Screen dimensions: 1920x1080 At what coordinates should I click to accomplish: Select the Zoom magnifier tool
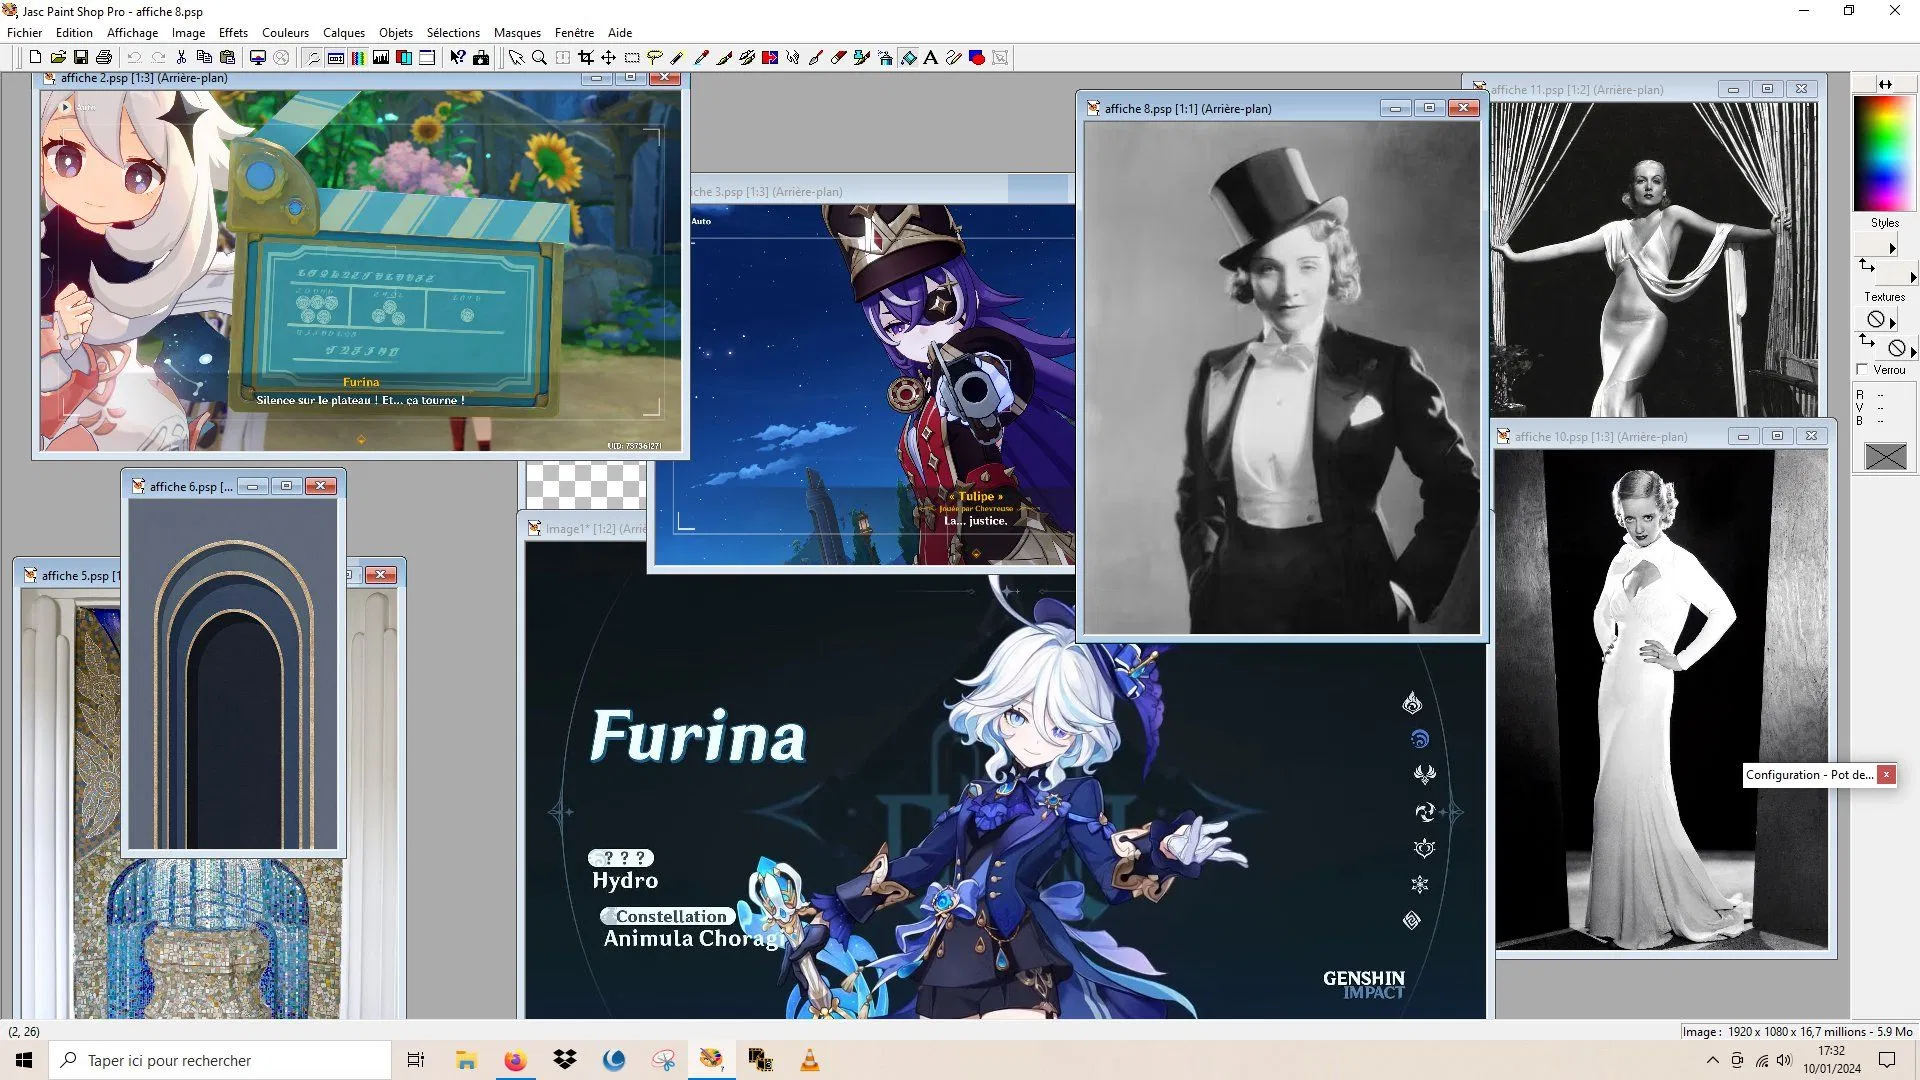coord(539,58)
